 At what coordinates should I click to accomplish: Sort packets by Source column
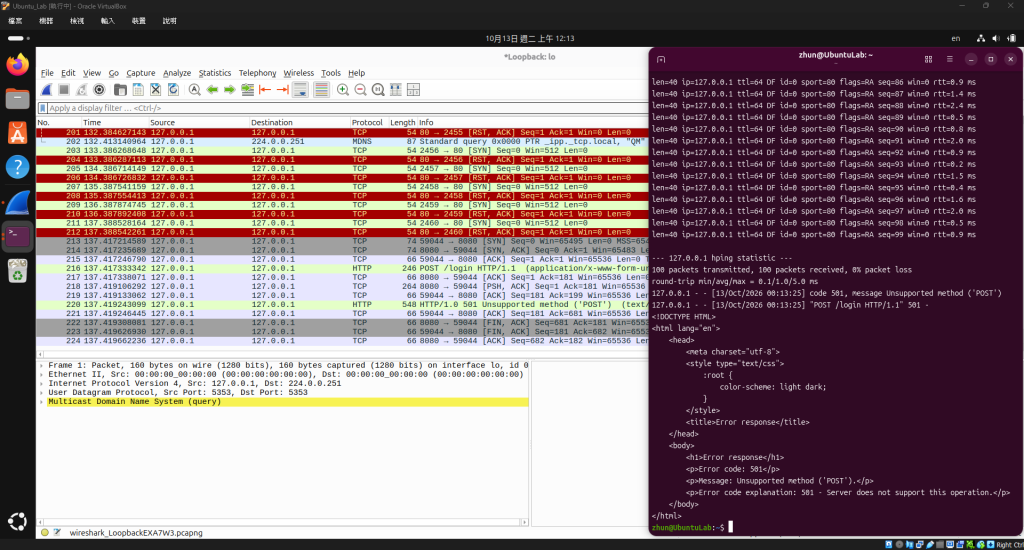199,122
